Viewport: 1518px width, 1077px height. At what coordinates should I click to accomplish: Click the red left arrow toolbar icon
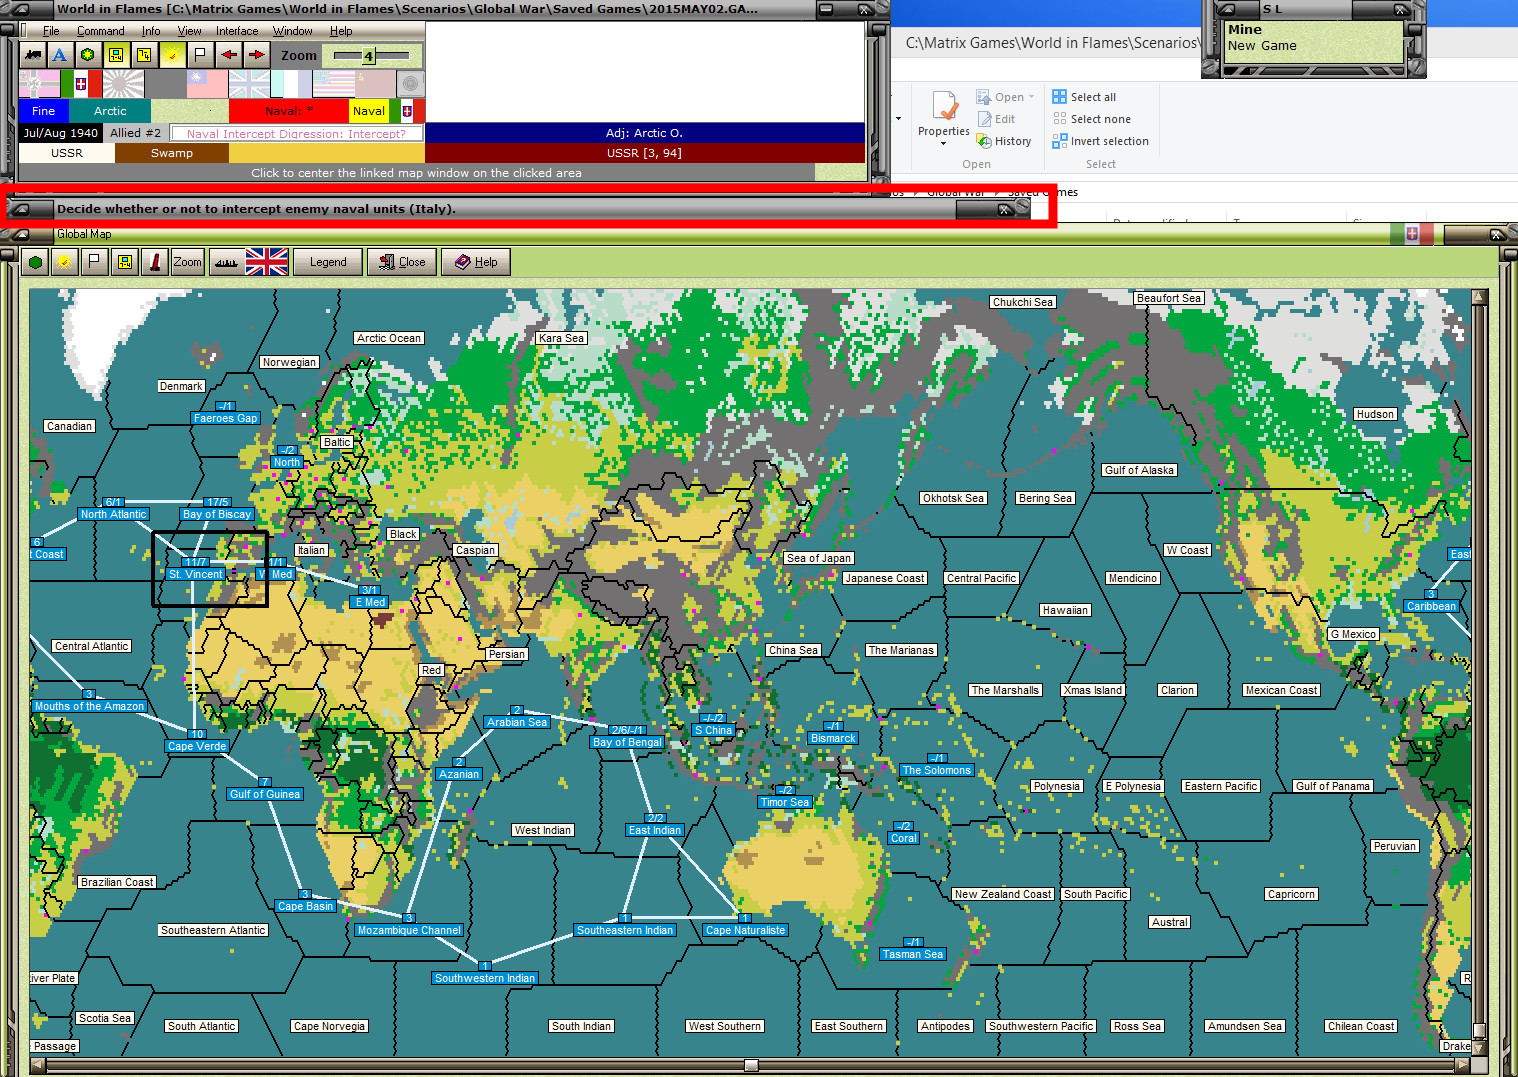click(x=229, y=55)
